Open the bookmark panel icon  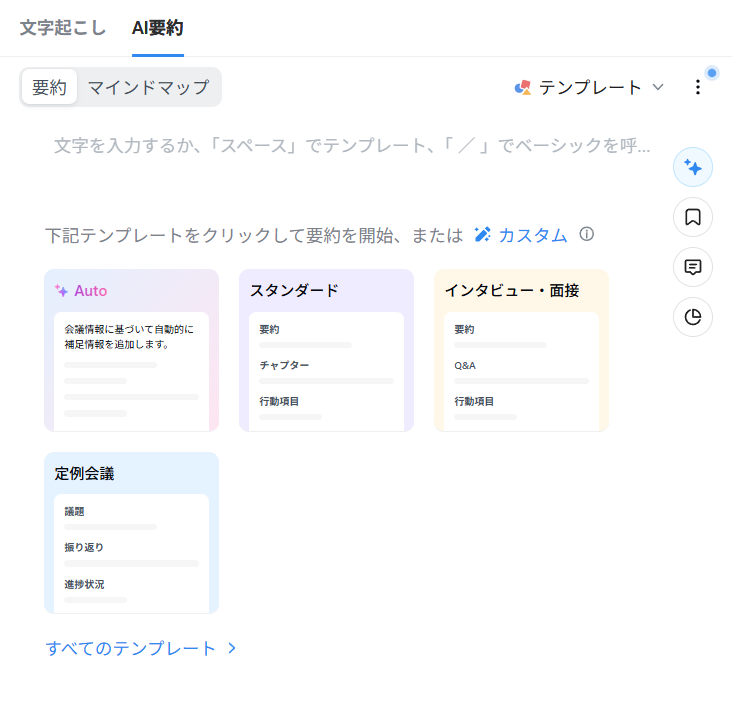693,217
